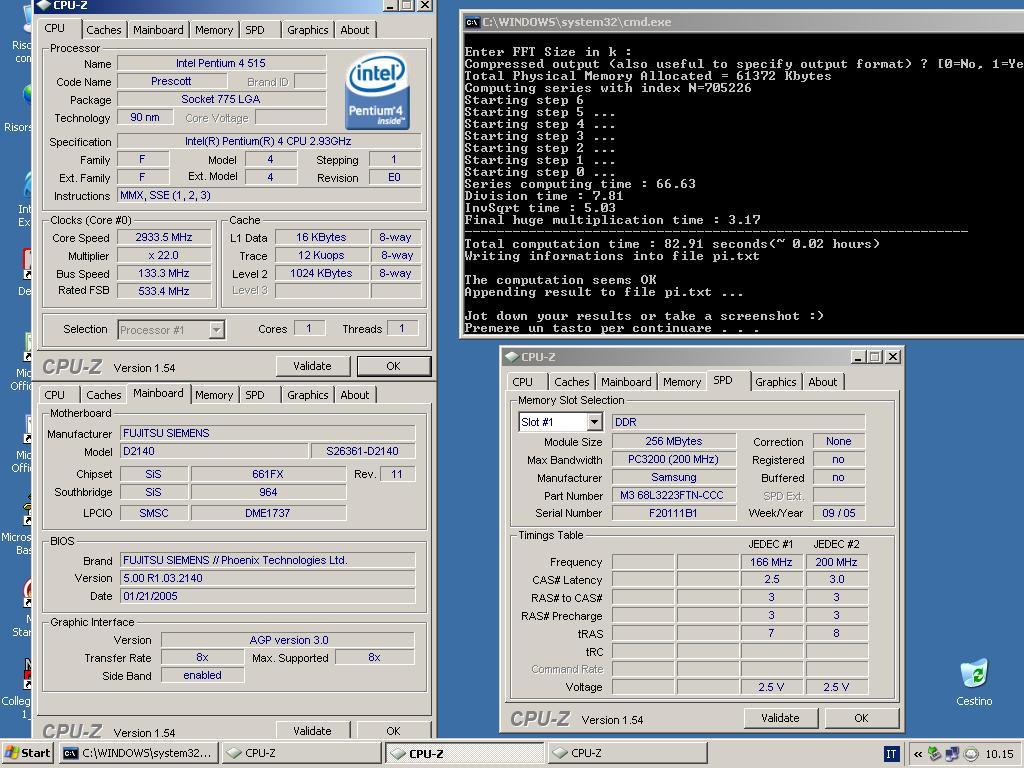Open Mainboard tab in the SPD CPU-Z window
Screen dimensions: 1024x768
626,382
